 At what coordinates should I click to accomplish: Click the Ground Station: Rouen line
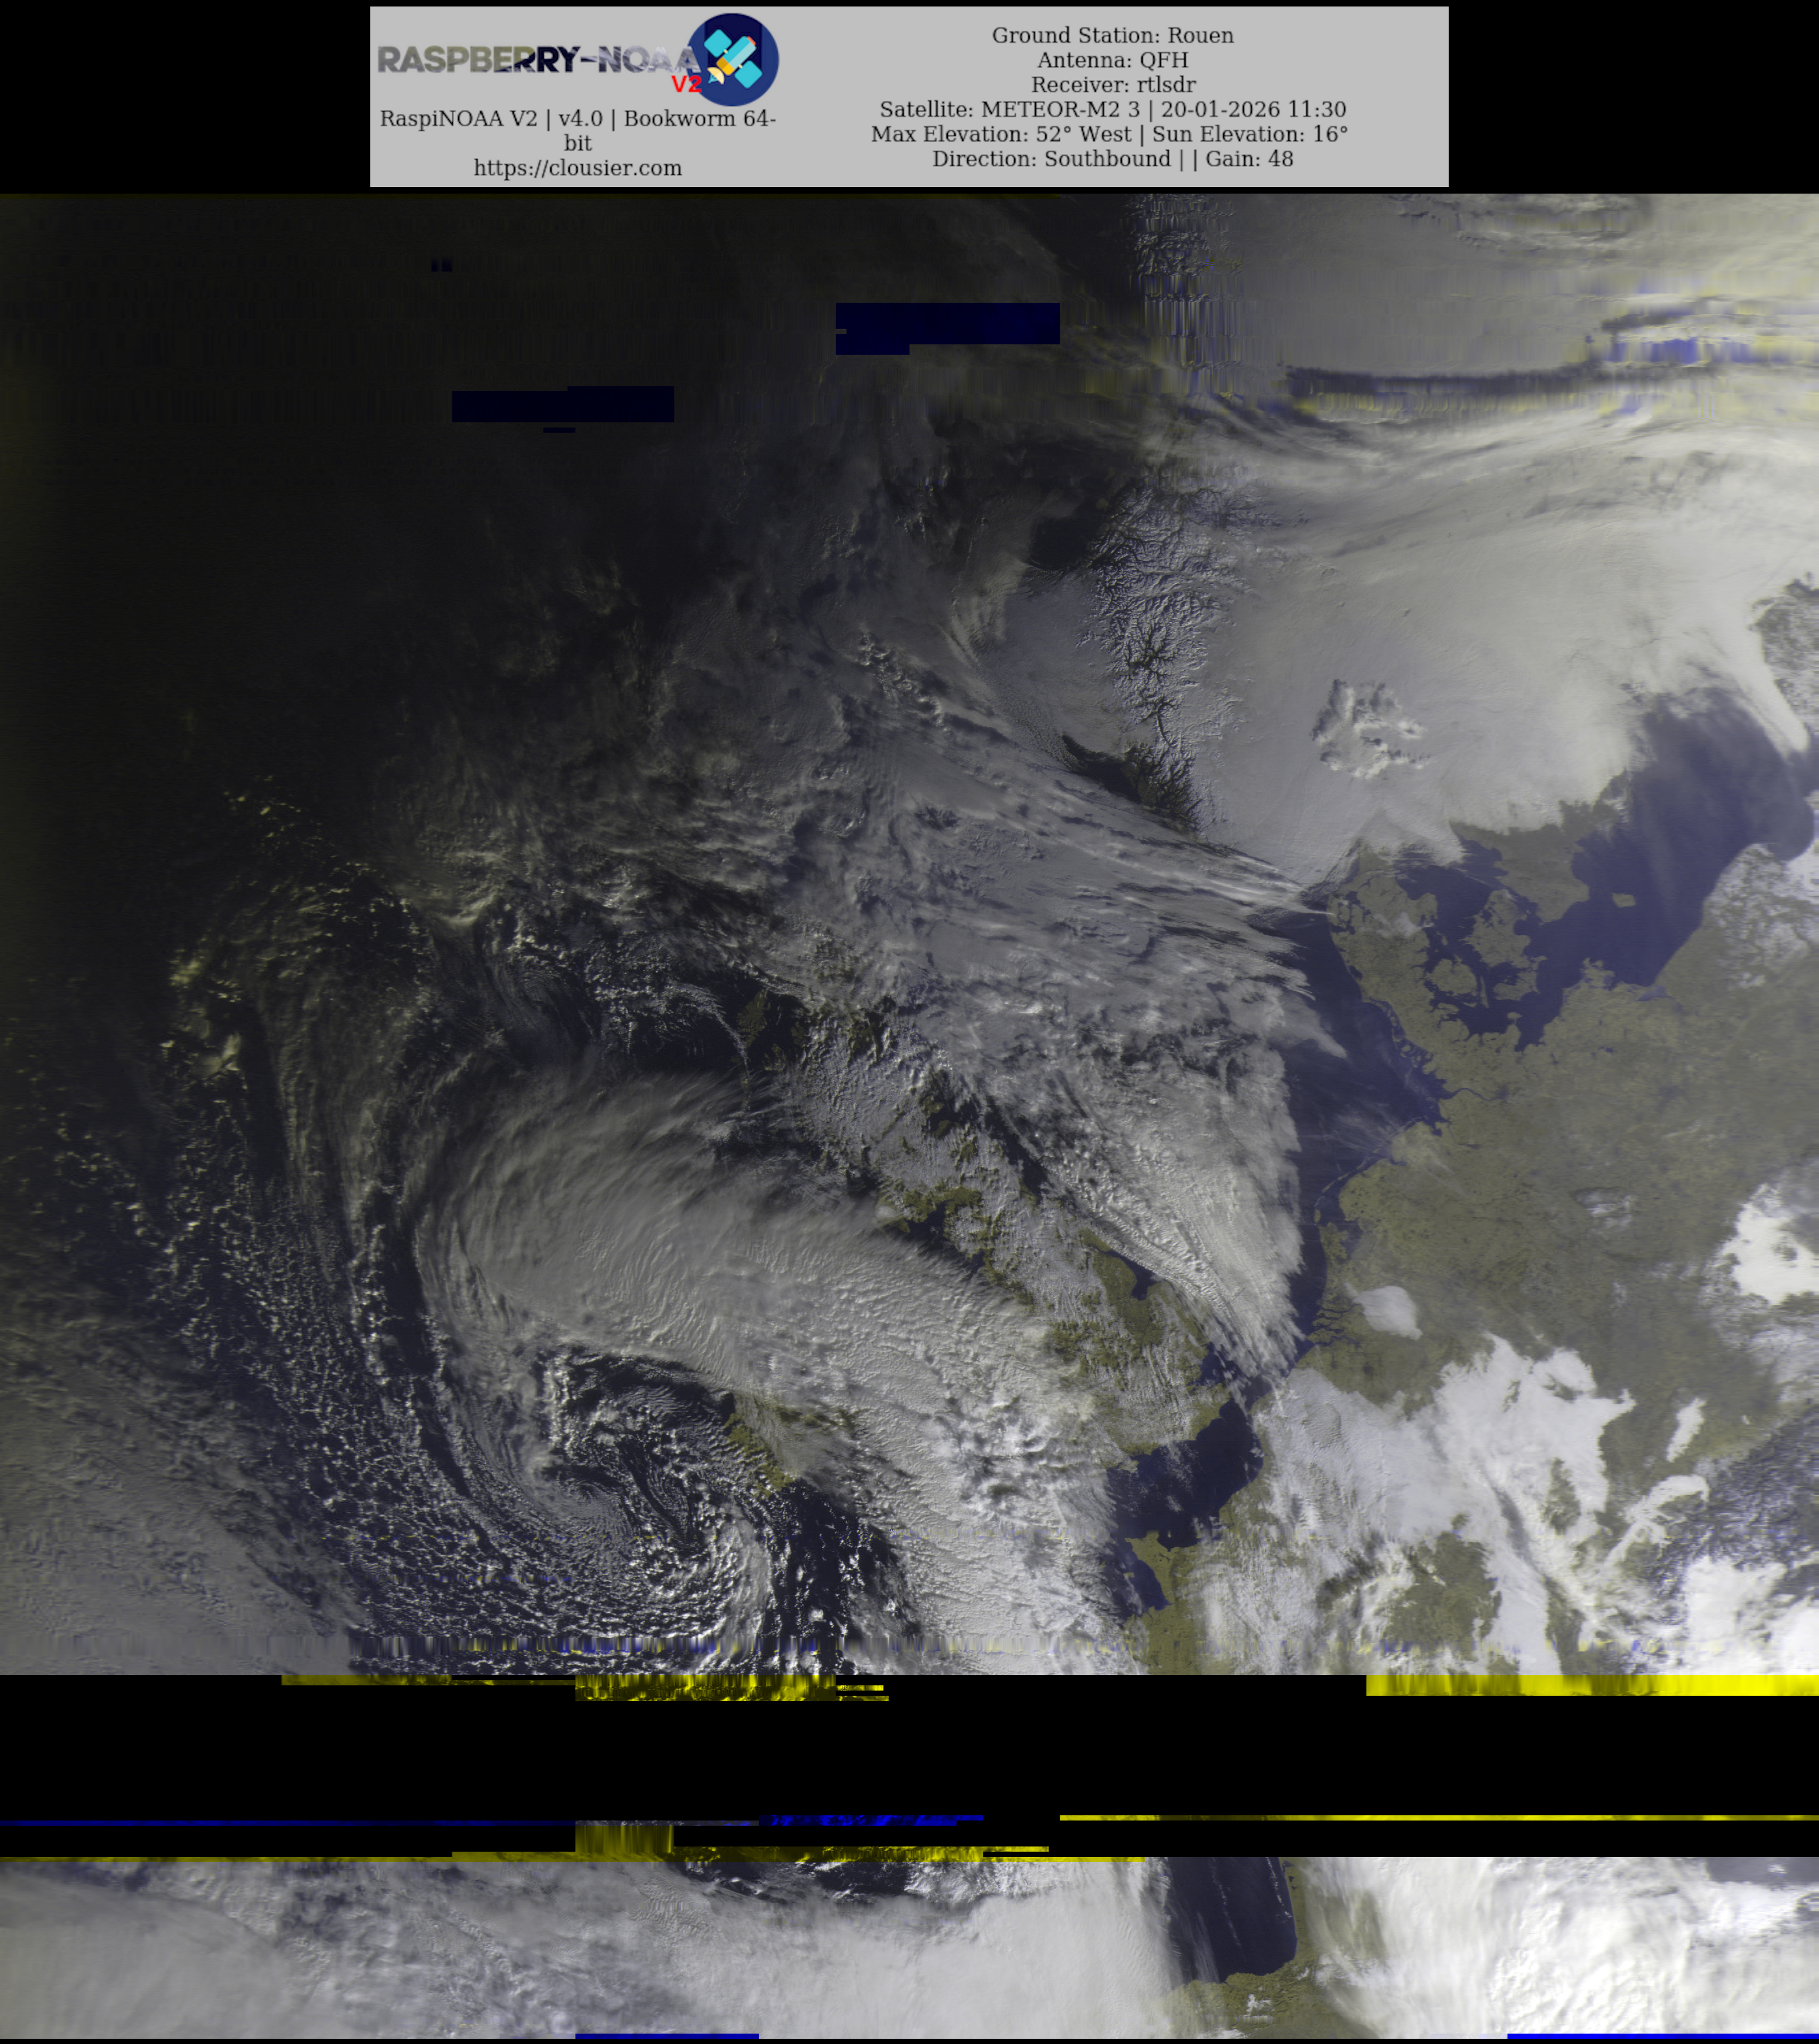(x=1112, y=35)
